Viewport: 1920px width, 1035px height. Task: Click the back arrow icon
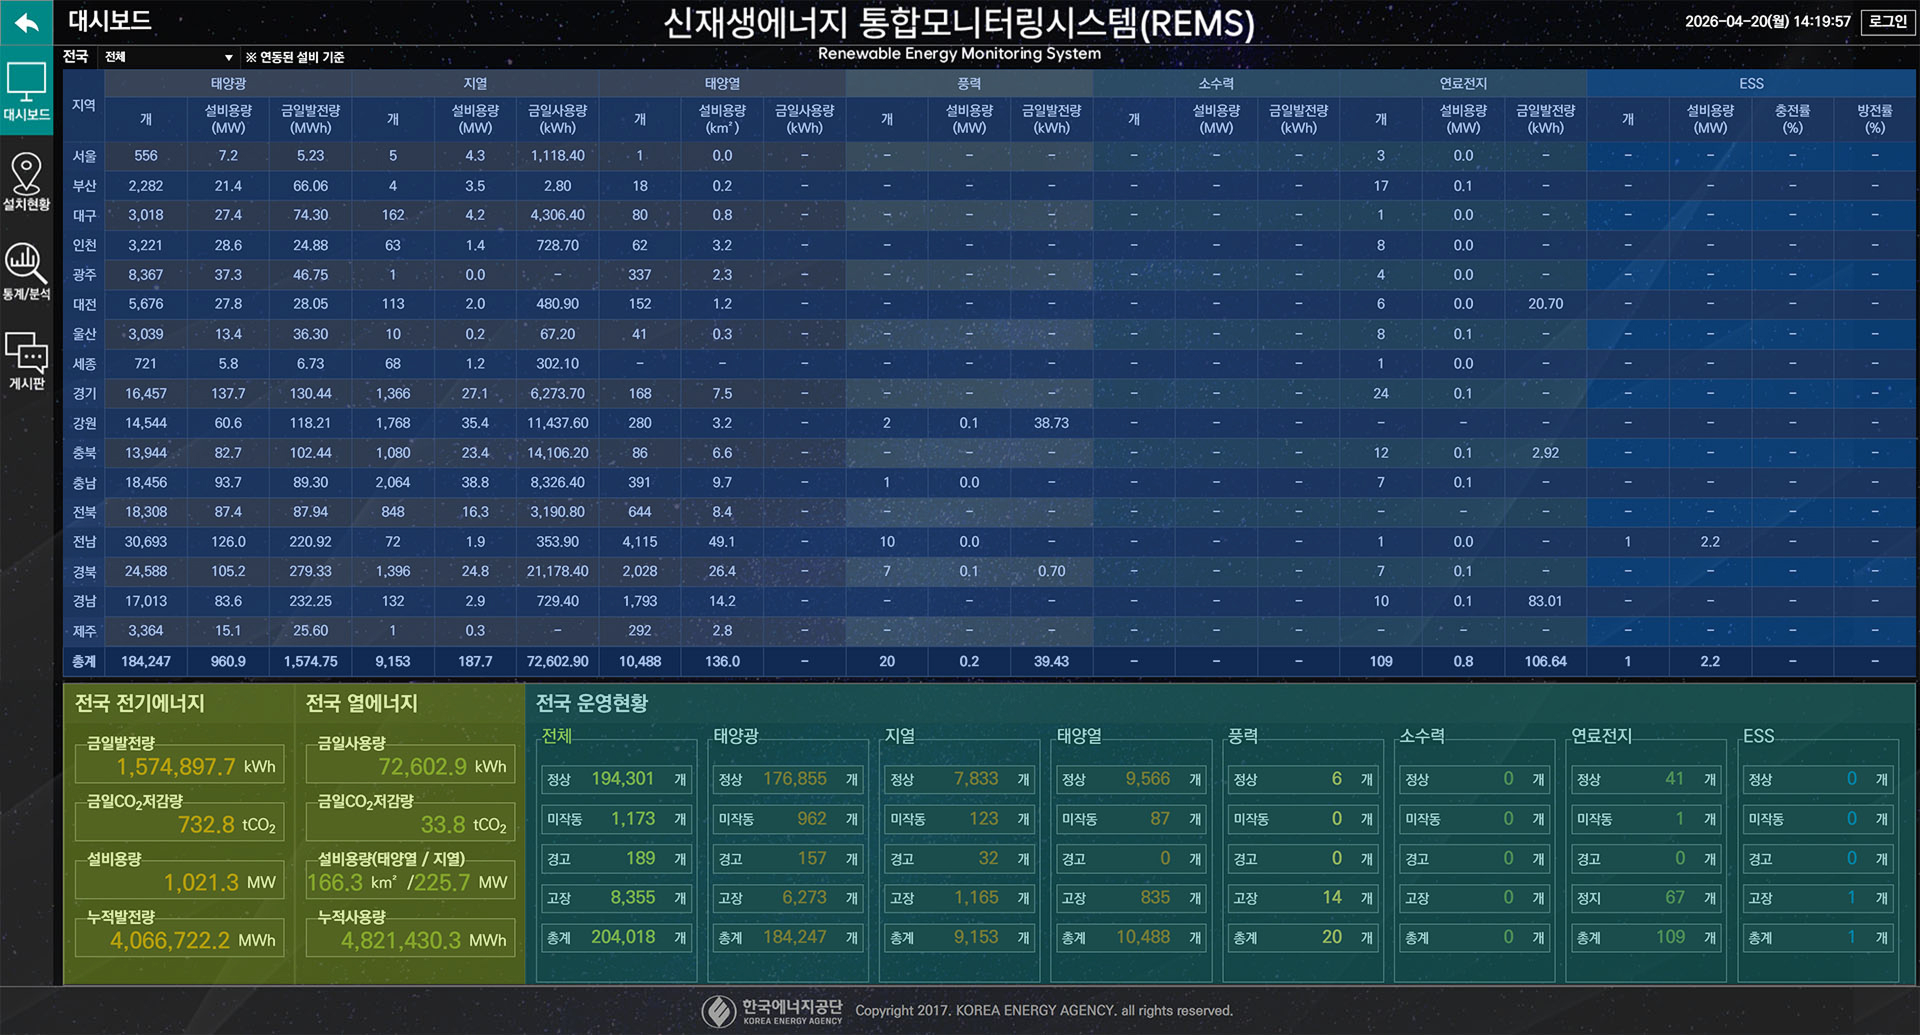coord(26,22)
